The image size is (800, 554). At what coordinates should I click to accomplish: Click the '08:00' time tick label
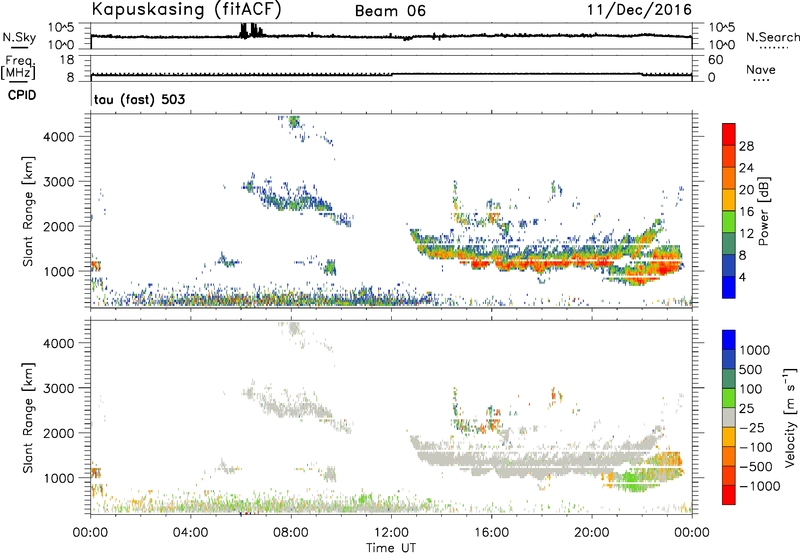pyautogui.click(x=291, y=533)
